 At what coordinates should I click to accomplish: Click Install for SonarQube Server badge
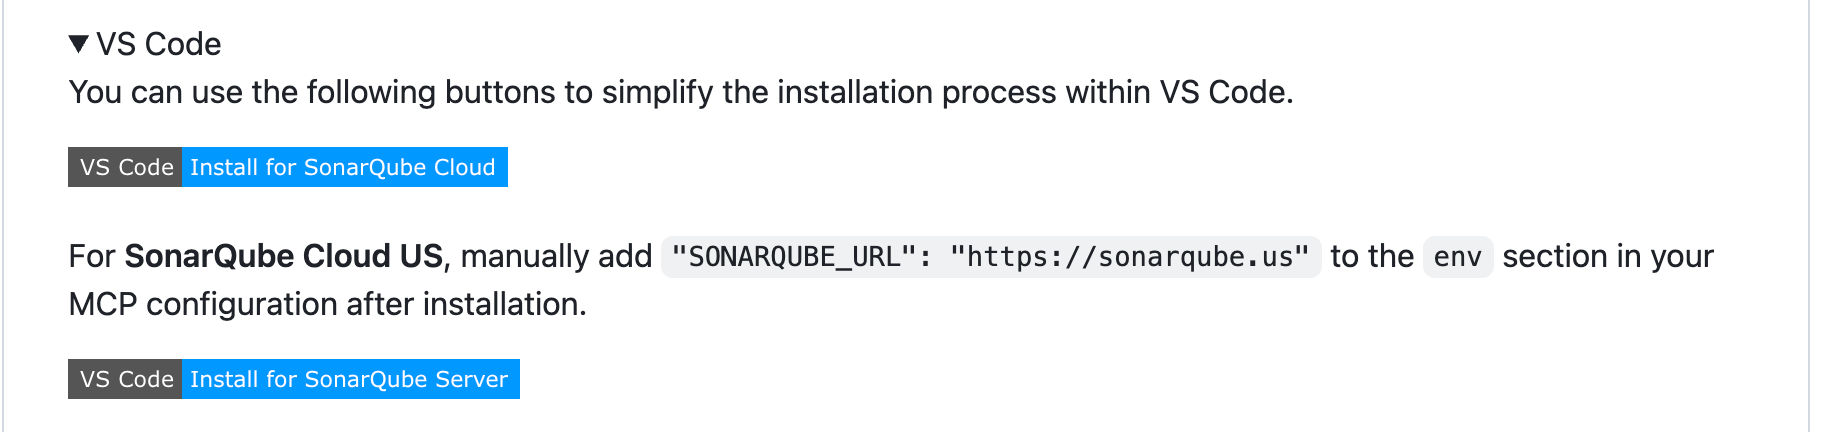click(x=349, y=379)
